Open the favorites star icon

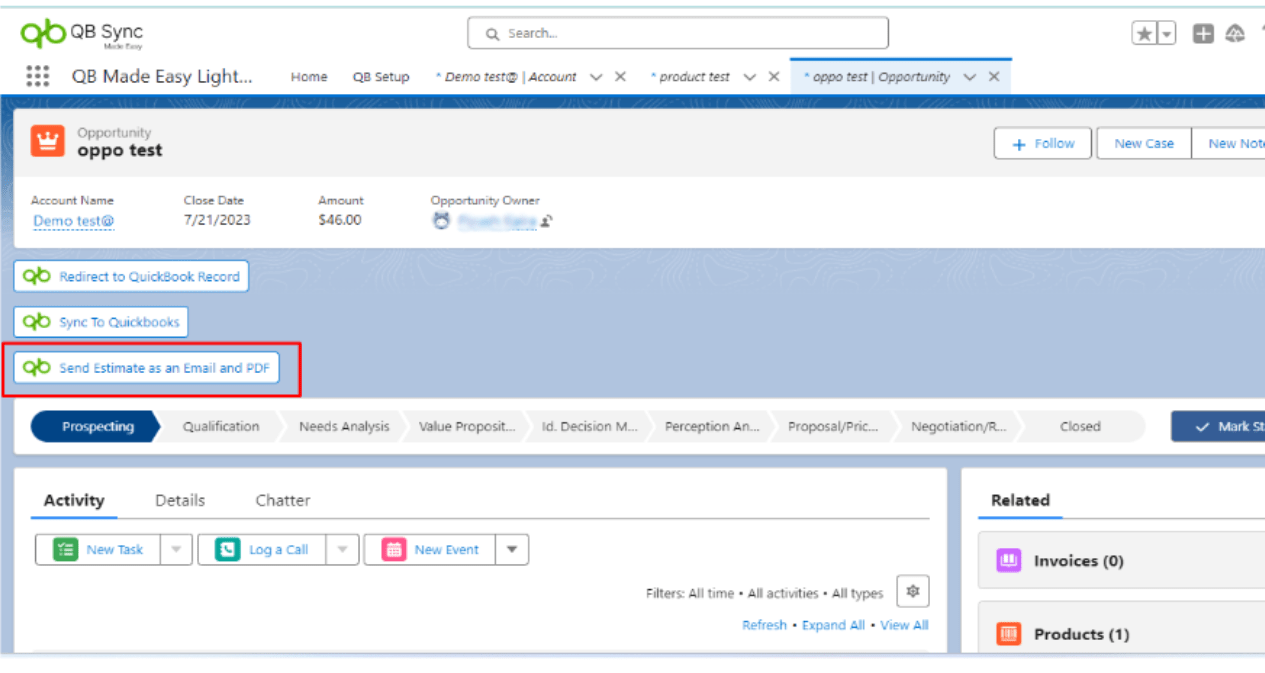[x=1144, y=33]
